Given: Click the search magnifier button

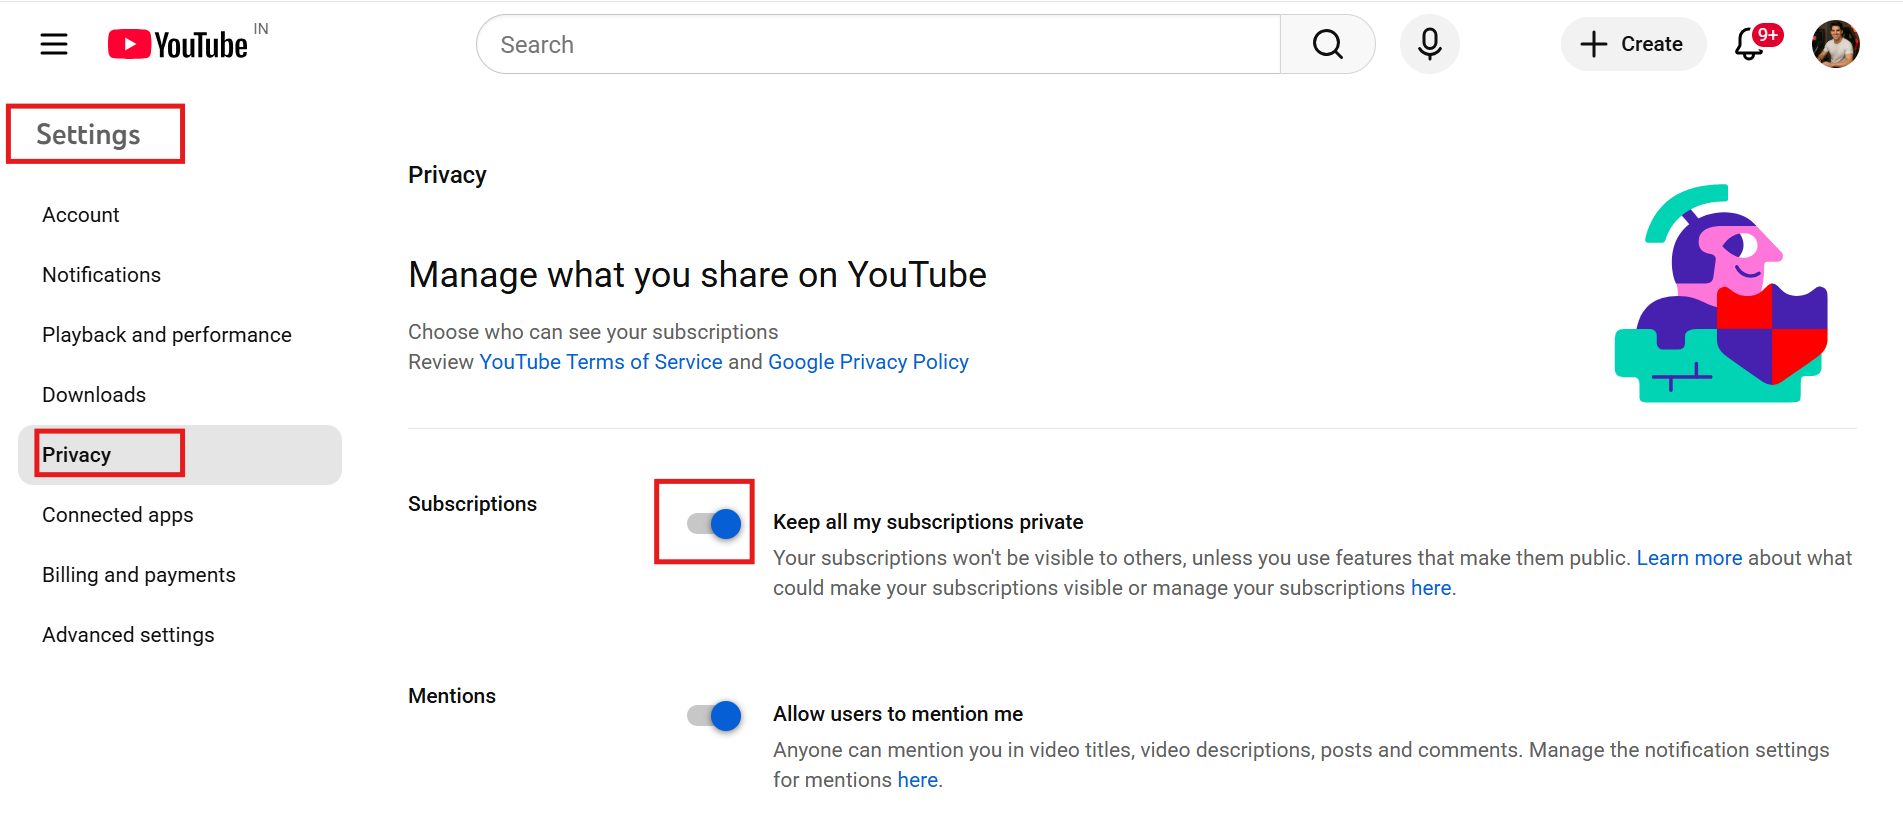Looking at the screenshot, I should 1327,44.
